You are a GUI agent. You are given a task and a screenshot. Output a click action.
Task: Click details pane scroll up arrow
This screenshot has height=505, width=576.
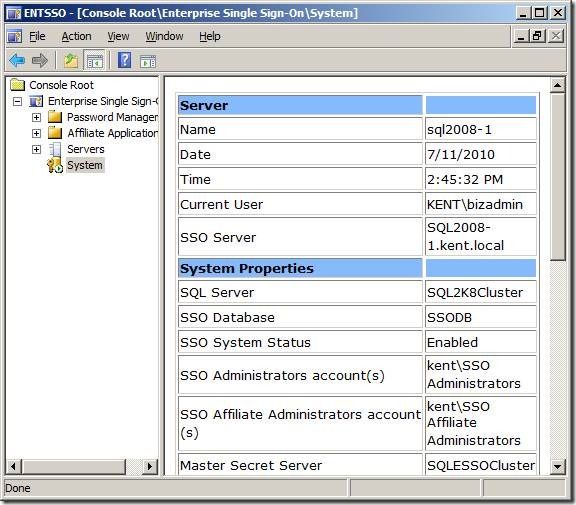(557, 85)
